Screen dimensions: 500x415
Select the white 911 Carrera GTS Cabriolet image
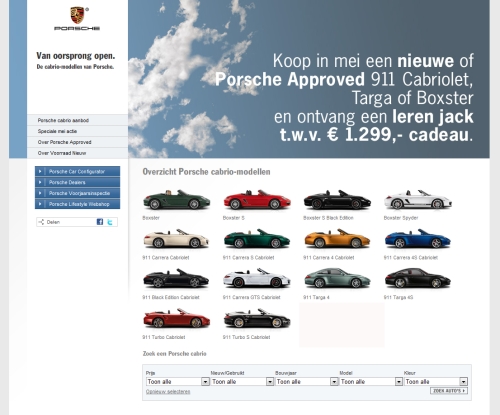point(257,278)
